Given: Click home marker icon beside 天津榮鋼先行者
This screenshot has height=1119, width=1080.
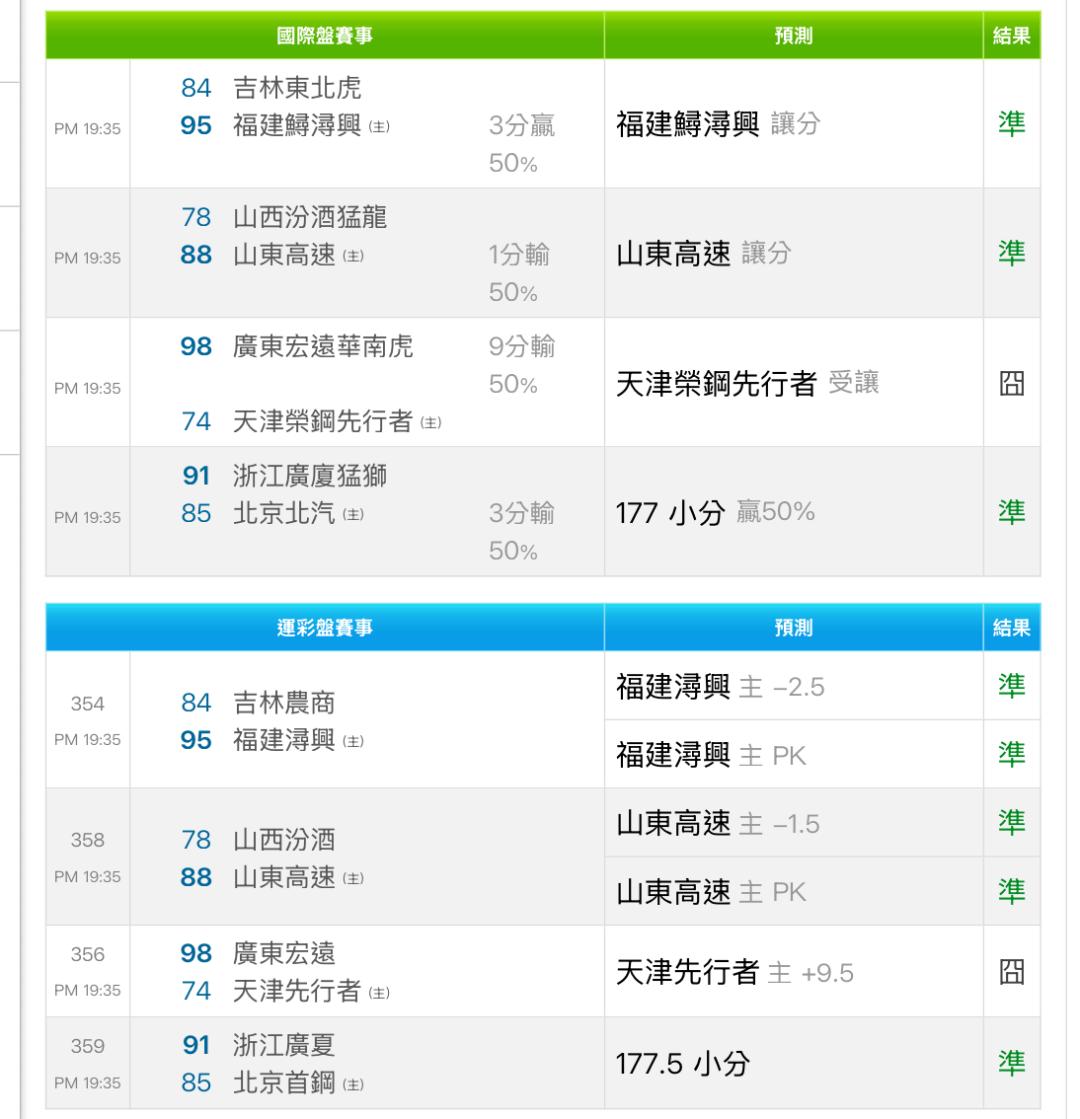Looking at the screenshot, I should tap(433, 423).
